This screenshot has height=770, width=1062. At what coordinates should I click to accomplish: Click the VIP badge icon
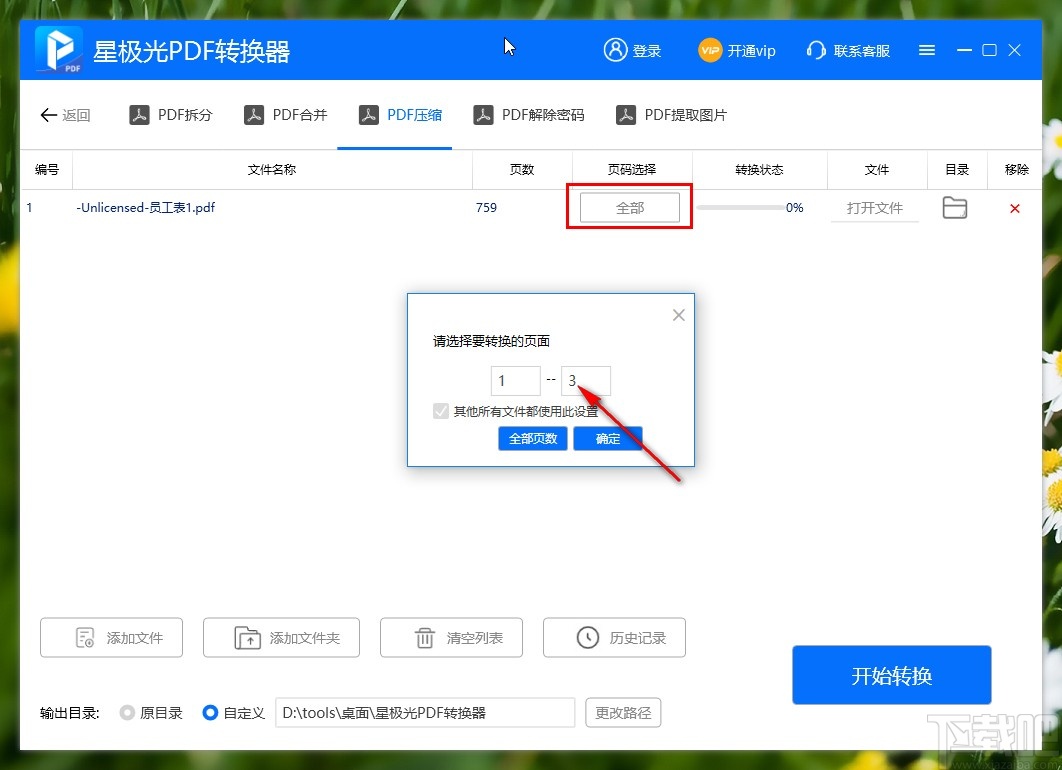coord(710,50)
